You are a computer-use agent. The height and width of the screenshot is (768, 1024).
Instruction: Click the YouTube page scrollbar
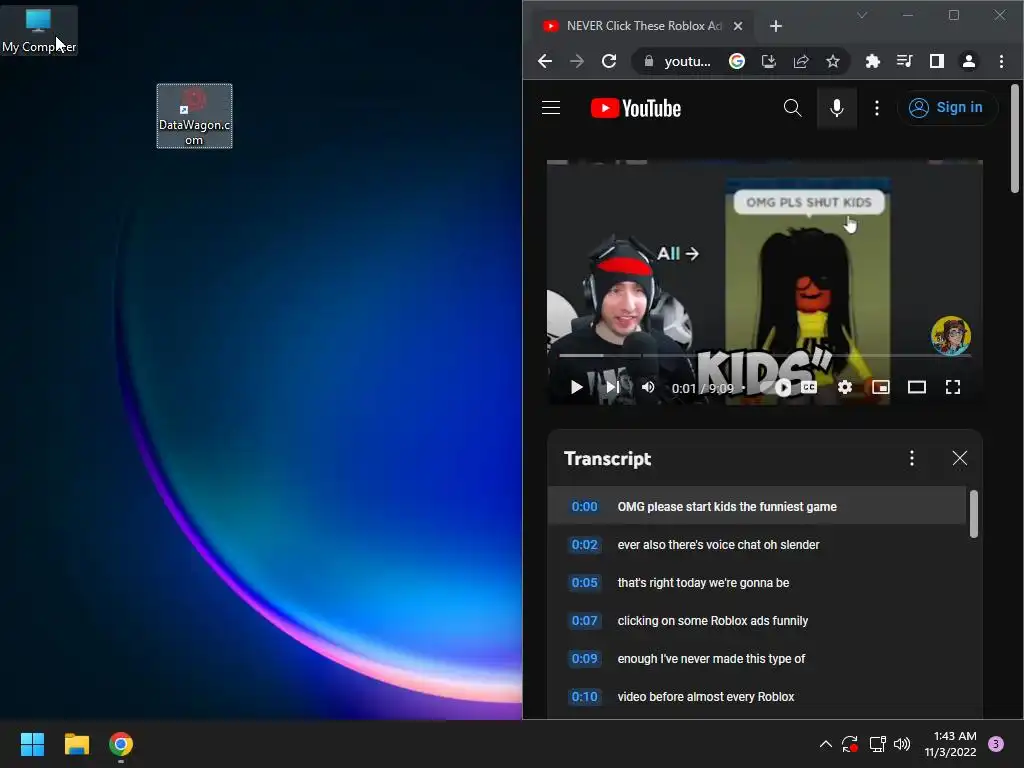pyautogui.click(x=1014, y=139)
